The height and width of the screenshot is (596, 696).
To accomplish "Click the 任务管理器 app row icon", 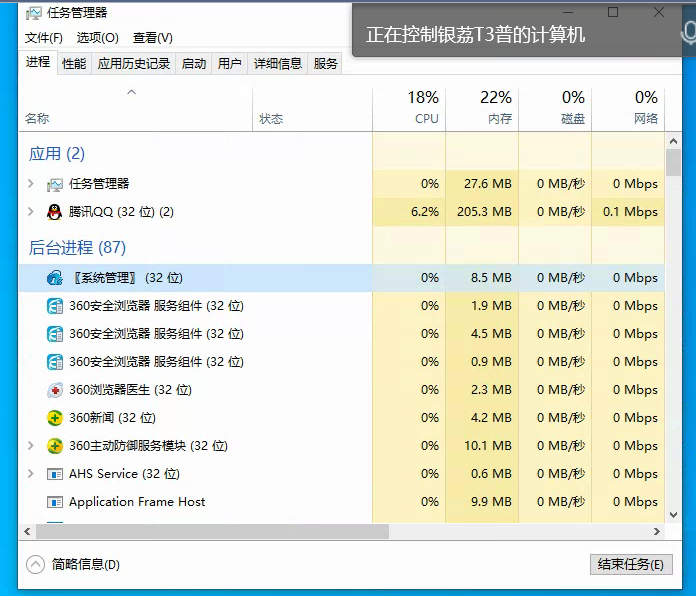I will pos(55,184).
